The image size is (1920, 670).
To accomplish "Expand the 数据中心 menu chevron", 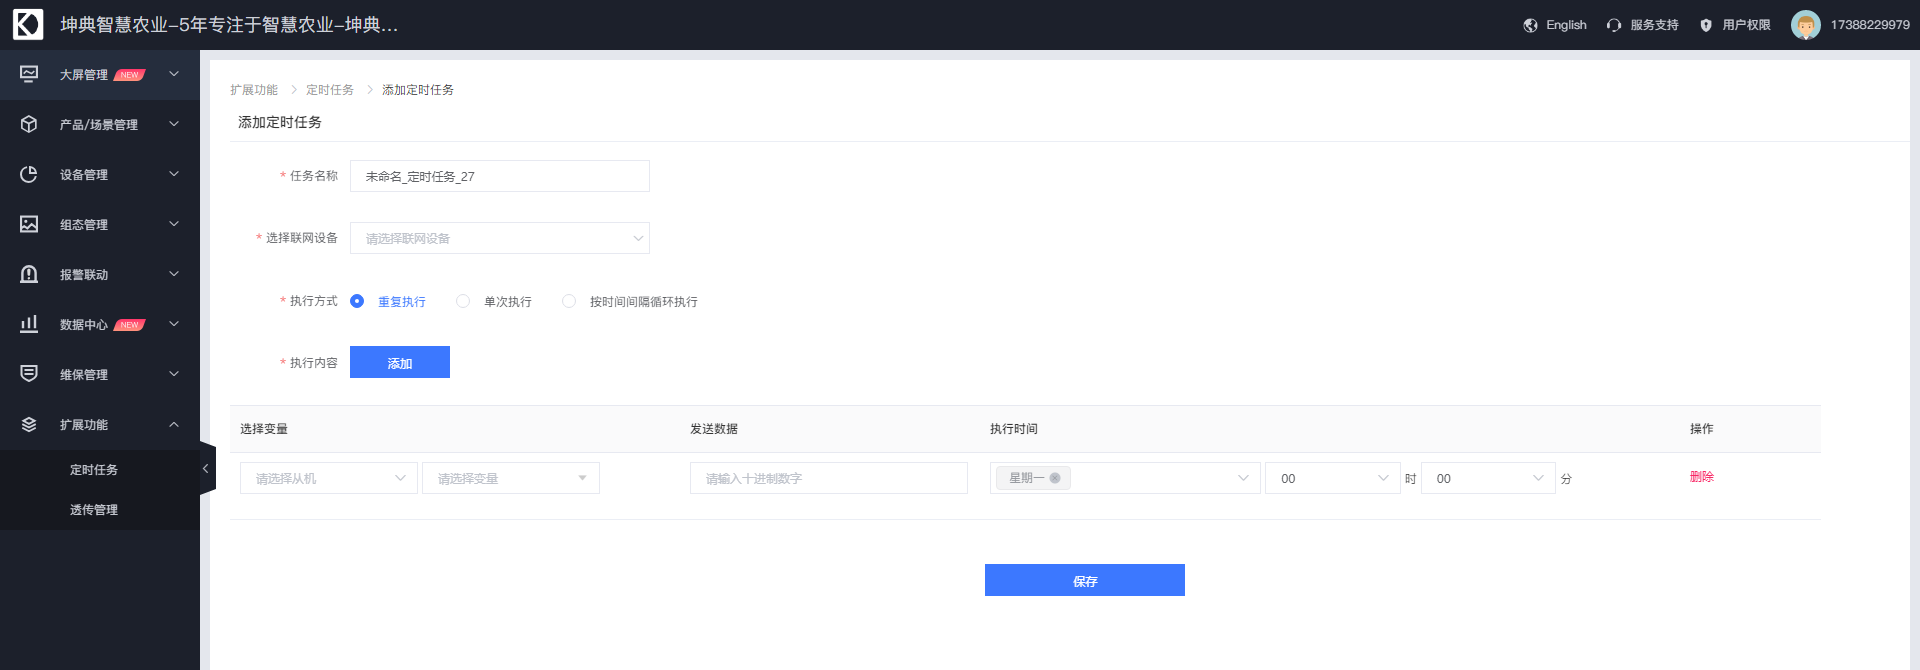I will [174, 324].
